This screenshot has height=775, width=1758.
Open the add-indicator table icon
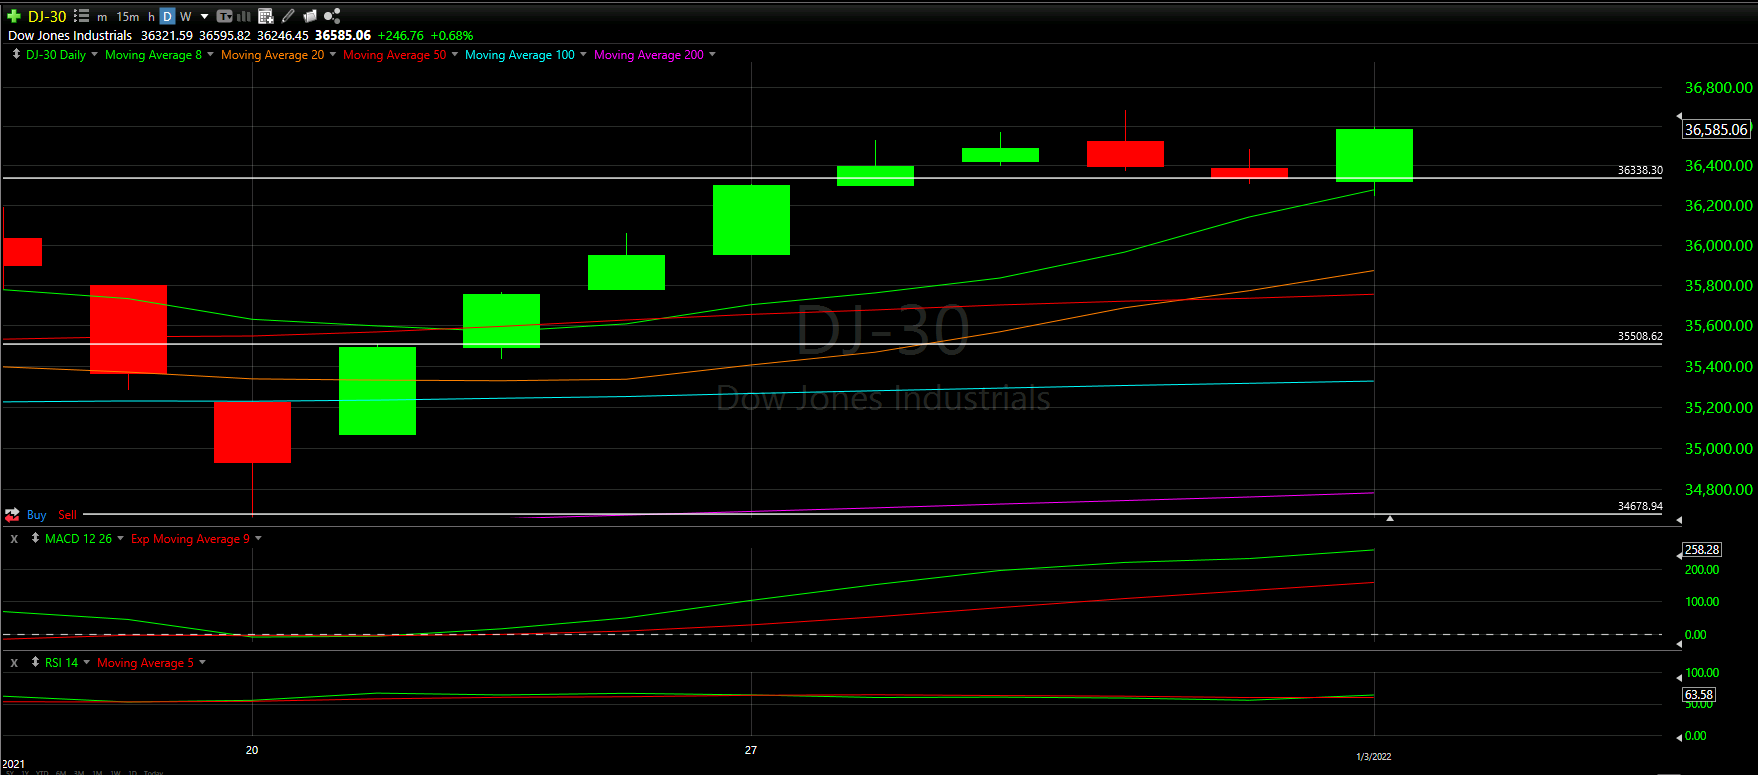click(266, 16)
